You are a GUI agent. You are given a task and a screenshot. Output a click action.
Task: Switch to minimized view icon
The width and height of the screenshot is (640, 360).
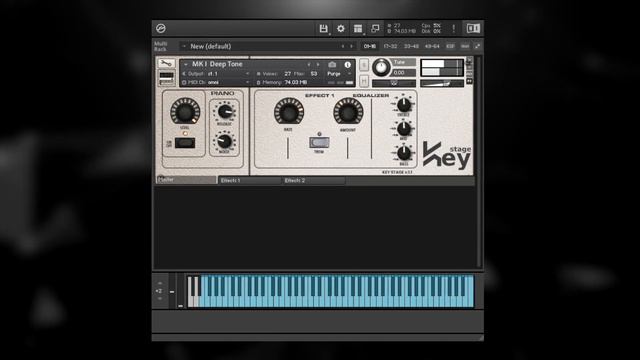375,29
